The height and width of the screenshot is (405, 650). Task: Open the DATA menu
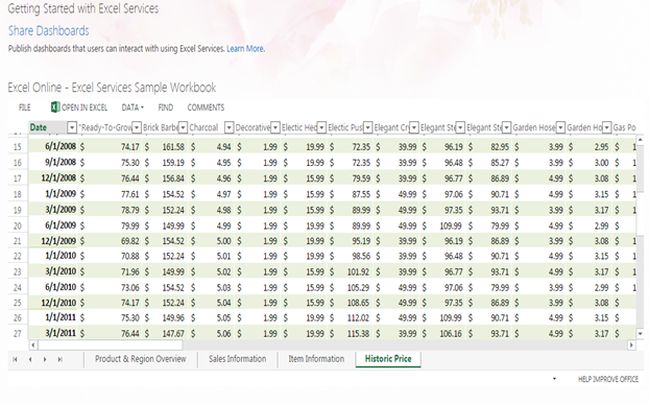132,107
